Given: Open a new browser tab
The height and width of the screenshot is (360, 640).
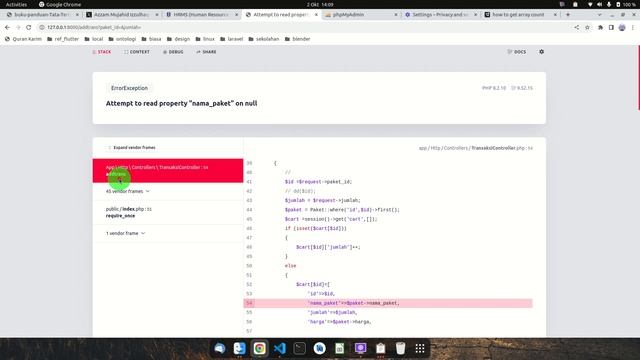Looking at the screenshot, I should coord(568,15).
